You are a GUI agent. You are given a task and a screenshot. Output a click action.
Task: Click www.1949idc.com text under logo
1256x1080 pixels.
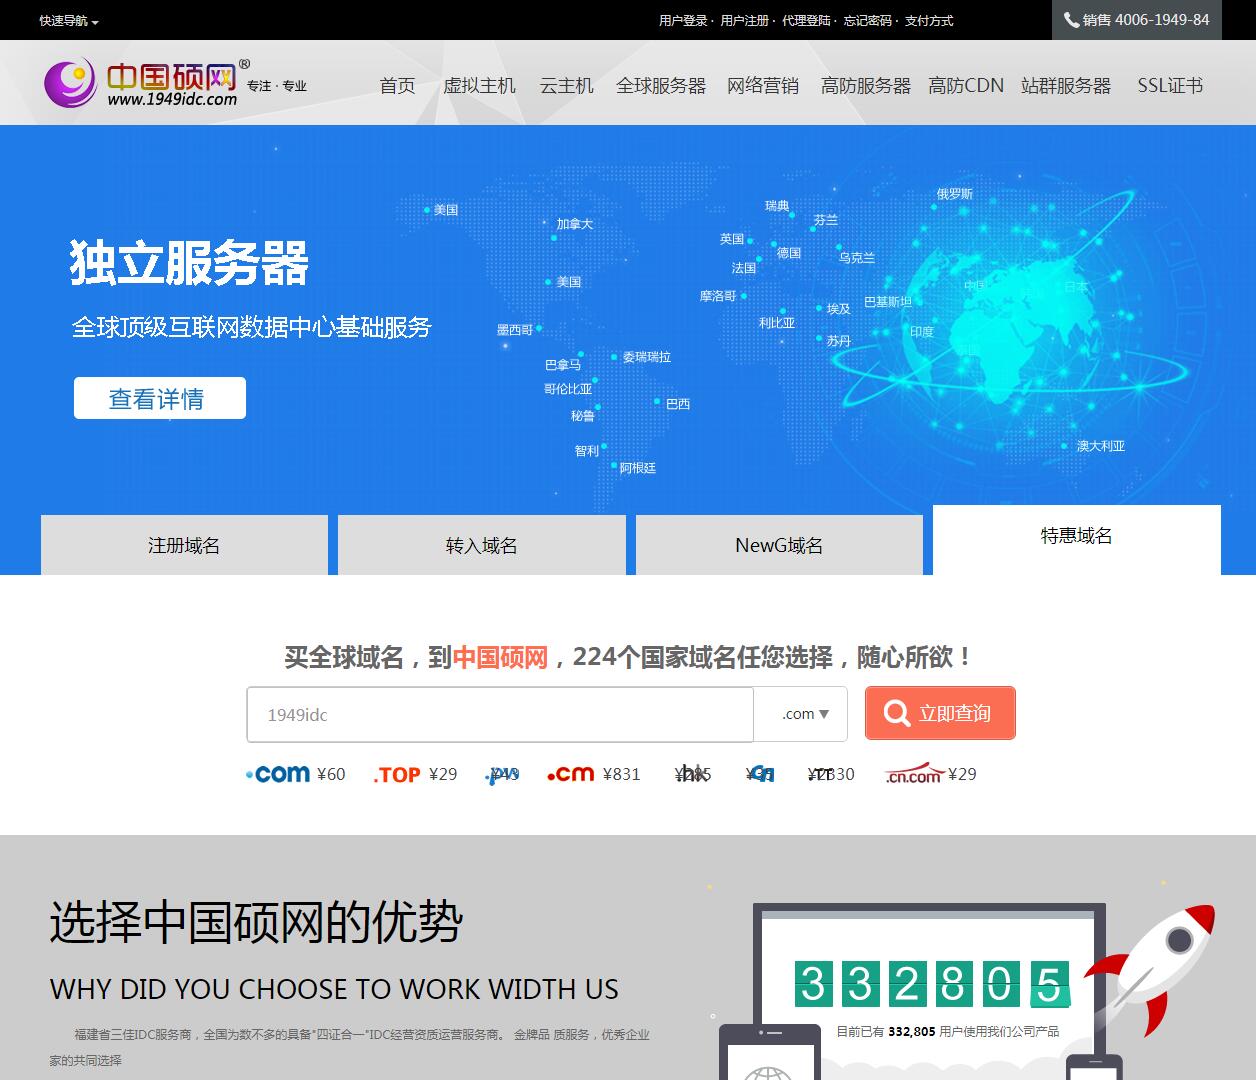[172, 99]
